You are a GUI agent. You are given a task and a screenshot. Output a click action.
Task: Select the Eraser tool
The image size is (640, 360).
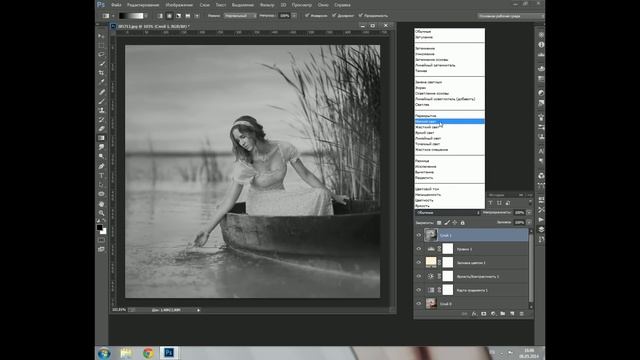click(x=101, y=129)
